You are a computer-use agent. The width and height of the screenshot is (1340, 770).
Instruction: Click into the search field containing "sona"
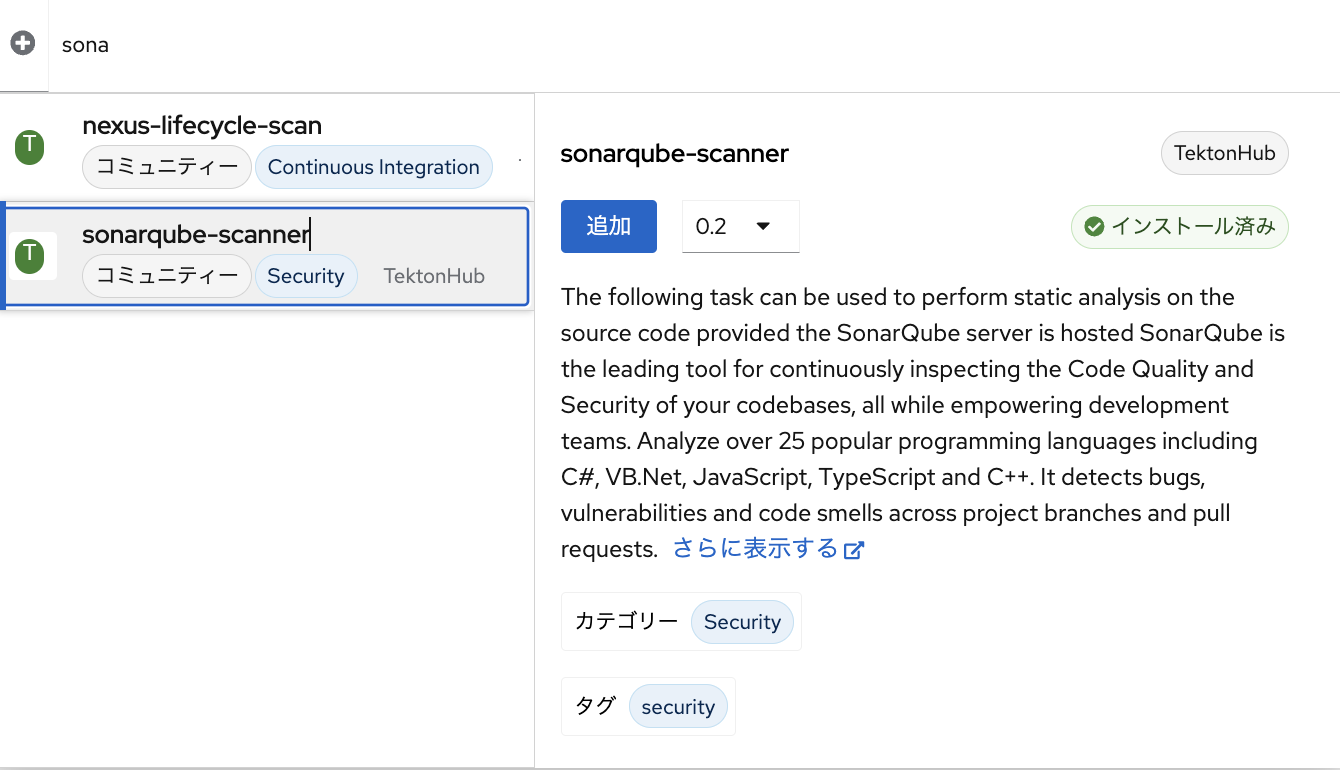600,45
